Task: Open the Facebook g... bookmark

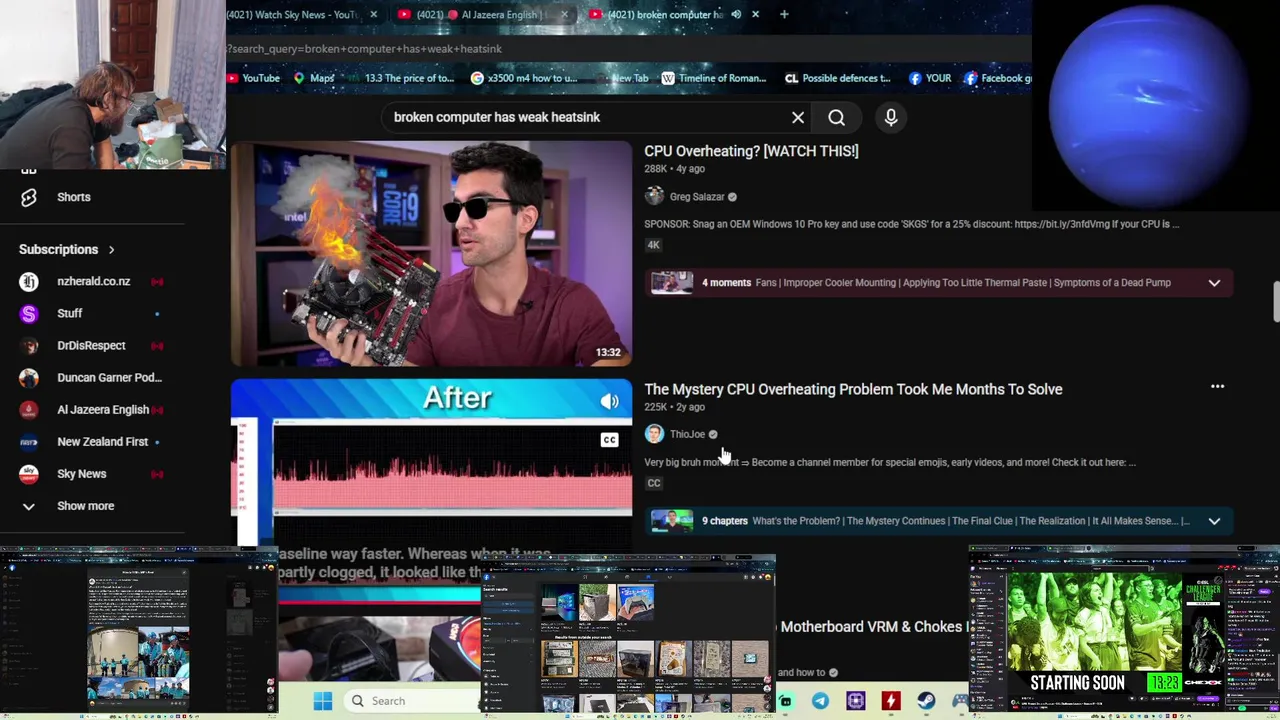Action: tap(997, 78)
